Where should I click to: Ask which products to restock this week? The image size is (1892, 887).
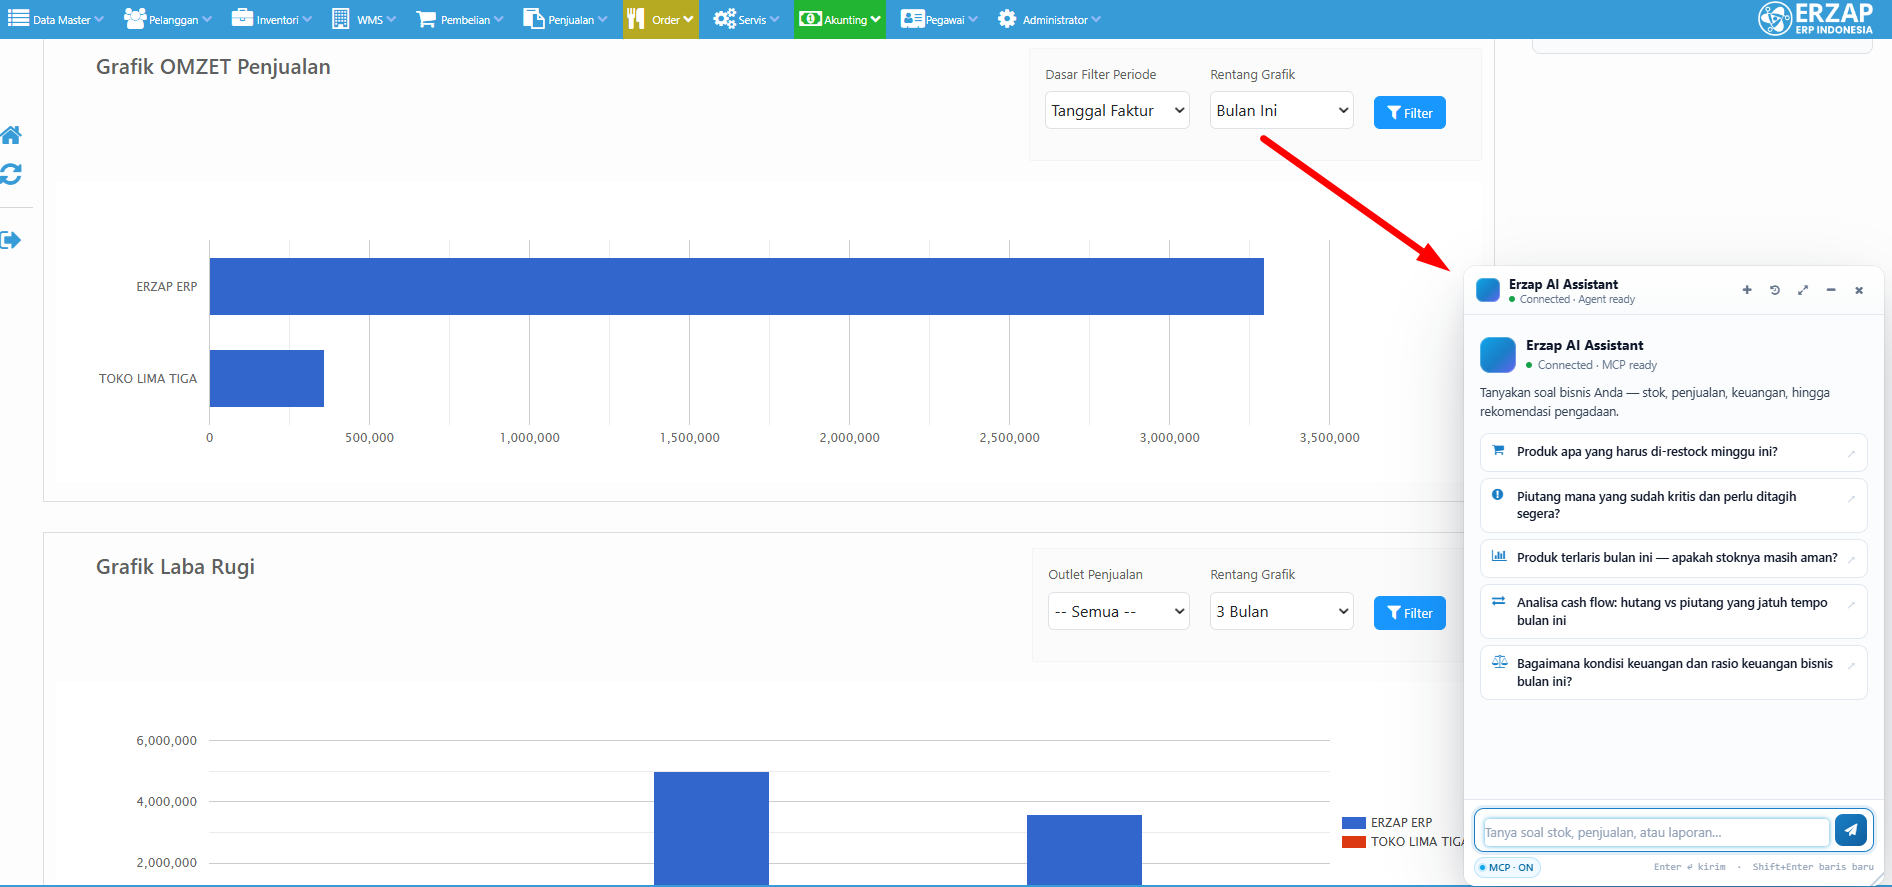(x=1673, y=452)
